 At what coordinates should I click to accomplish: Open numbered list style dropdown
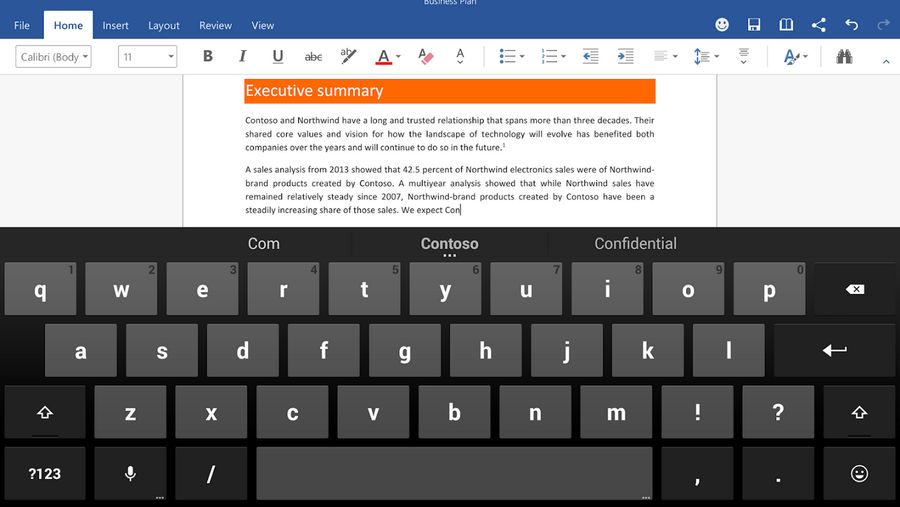click(563, 56)
